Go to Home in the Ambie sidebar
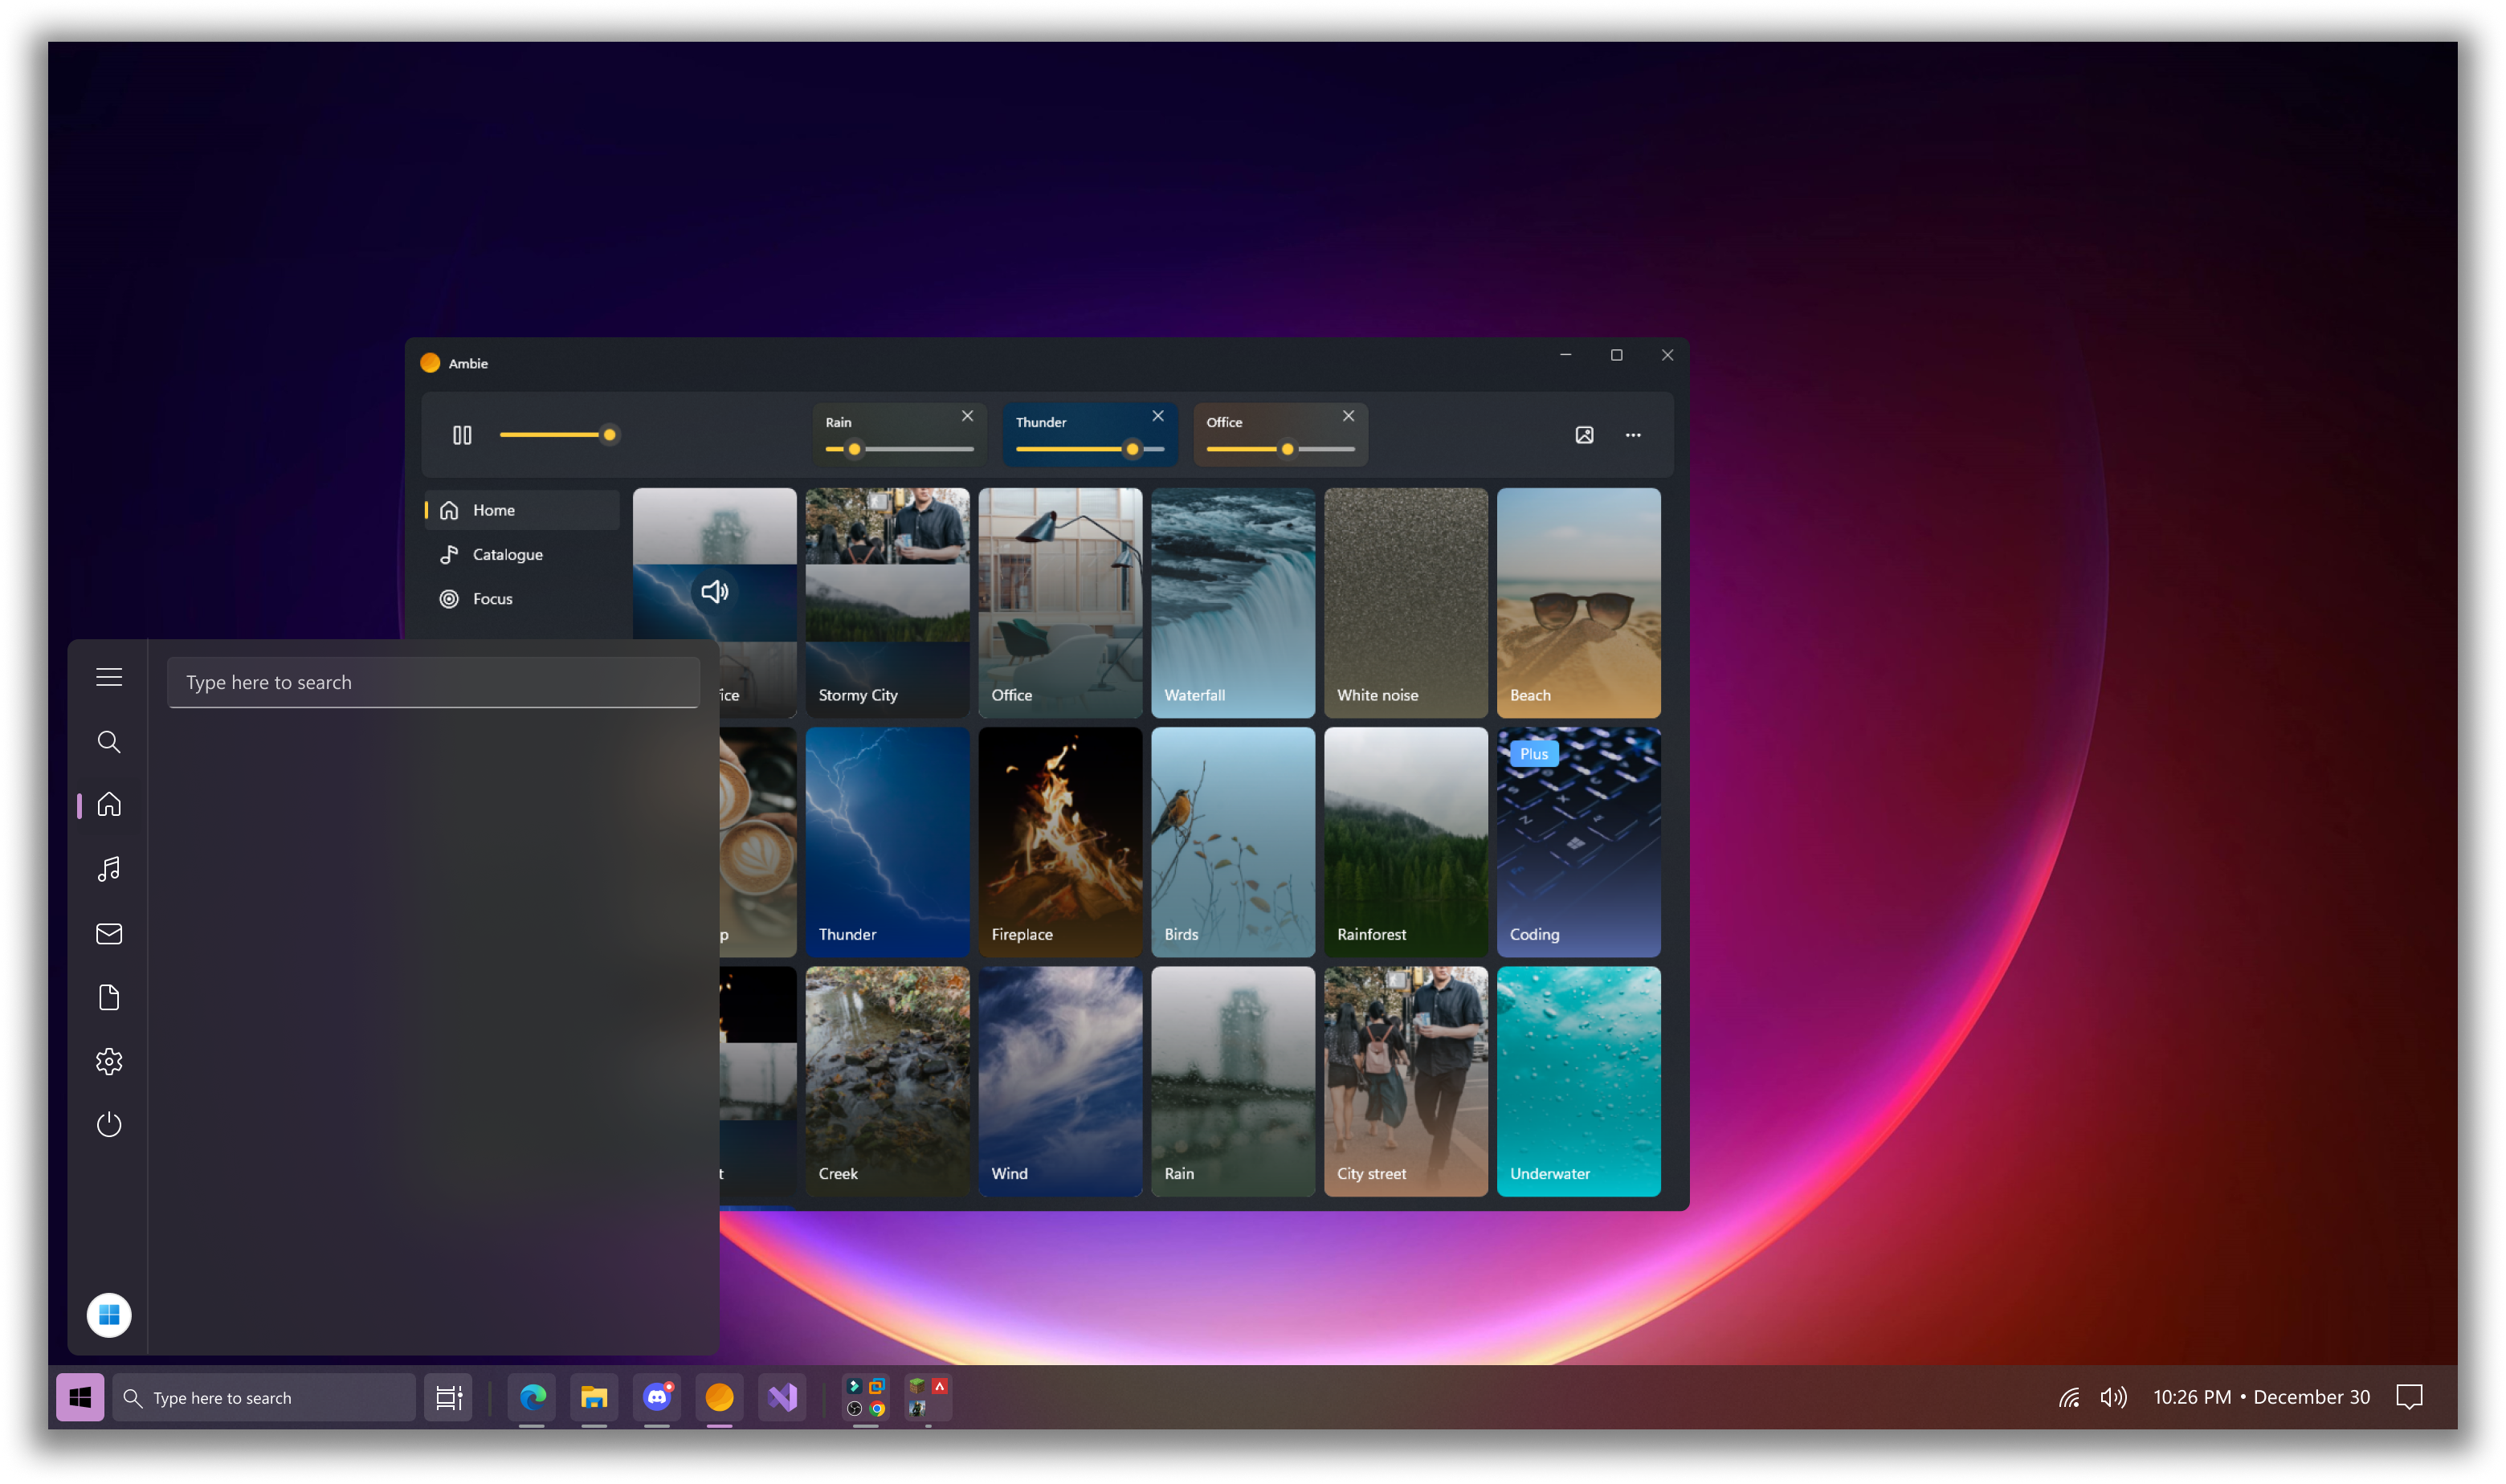This screenshot has height=1484, width=2506. (x=522, y=510)
